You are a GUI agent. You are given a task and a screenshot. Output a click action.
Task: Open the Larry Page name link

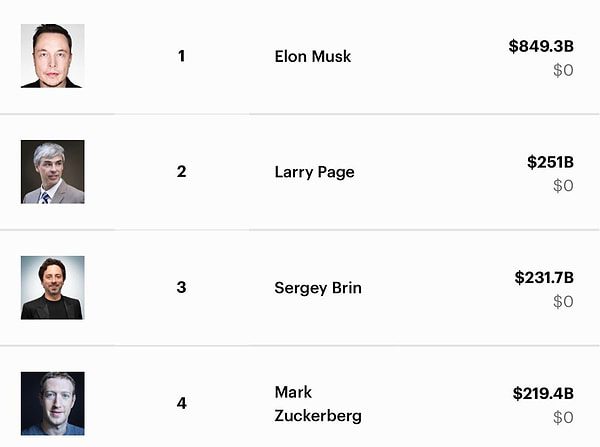[314, 172]
